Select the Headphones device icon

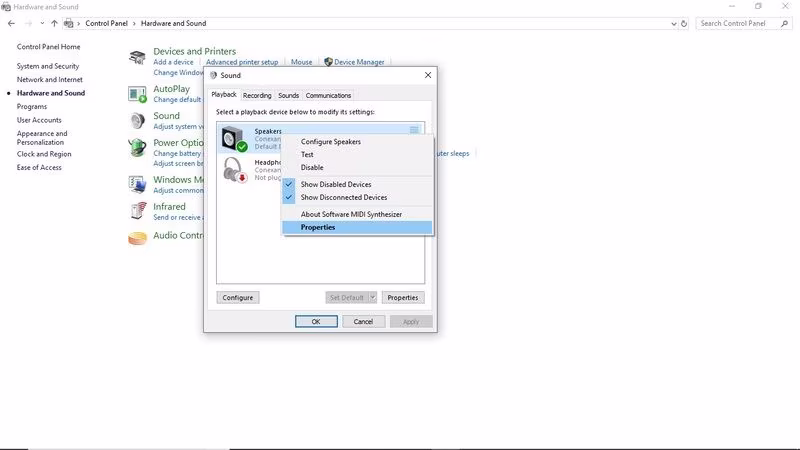coord(235,169)
